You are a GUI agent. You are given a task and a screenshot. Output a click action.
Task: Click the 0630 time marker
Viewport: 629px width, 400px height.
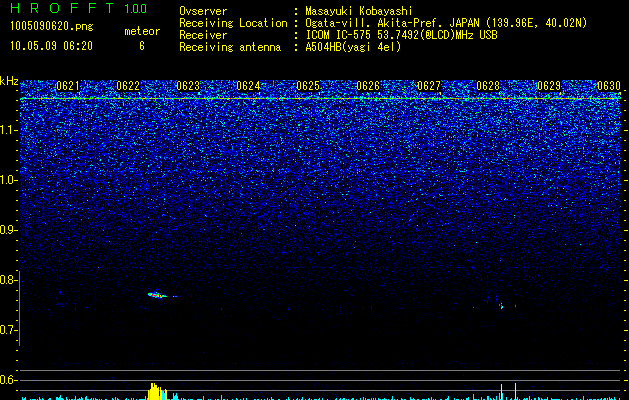pyautogui.click(x=609, y=86)
